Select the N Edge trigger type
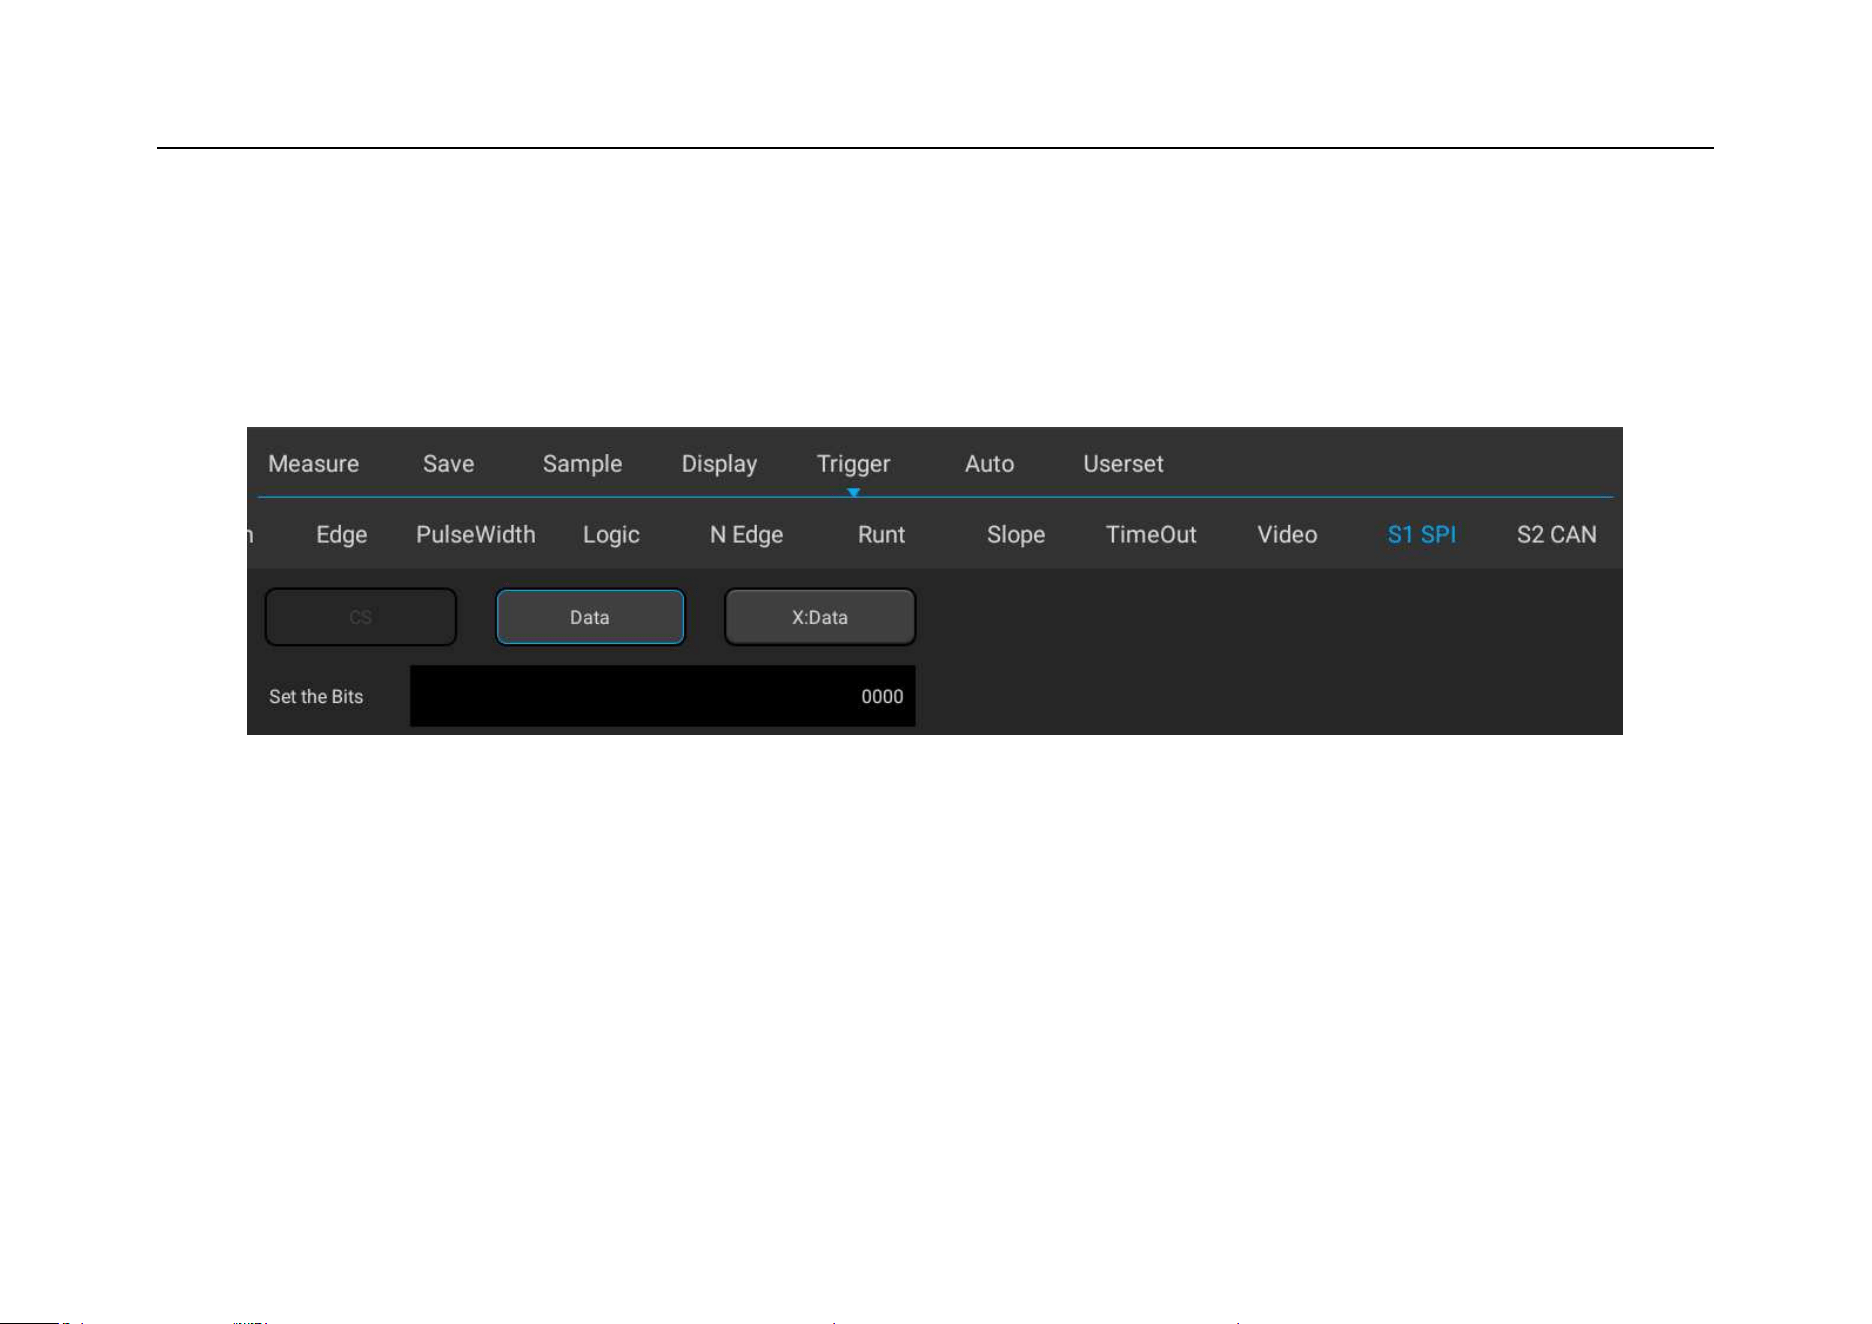This screenshot has height=1324, width=1872. (x=746, y=535)
